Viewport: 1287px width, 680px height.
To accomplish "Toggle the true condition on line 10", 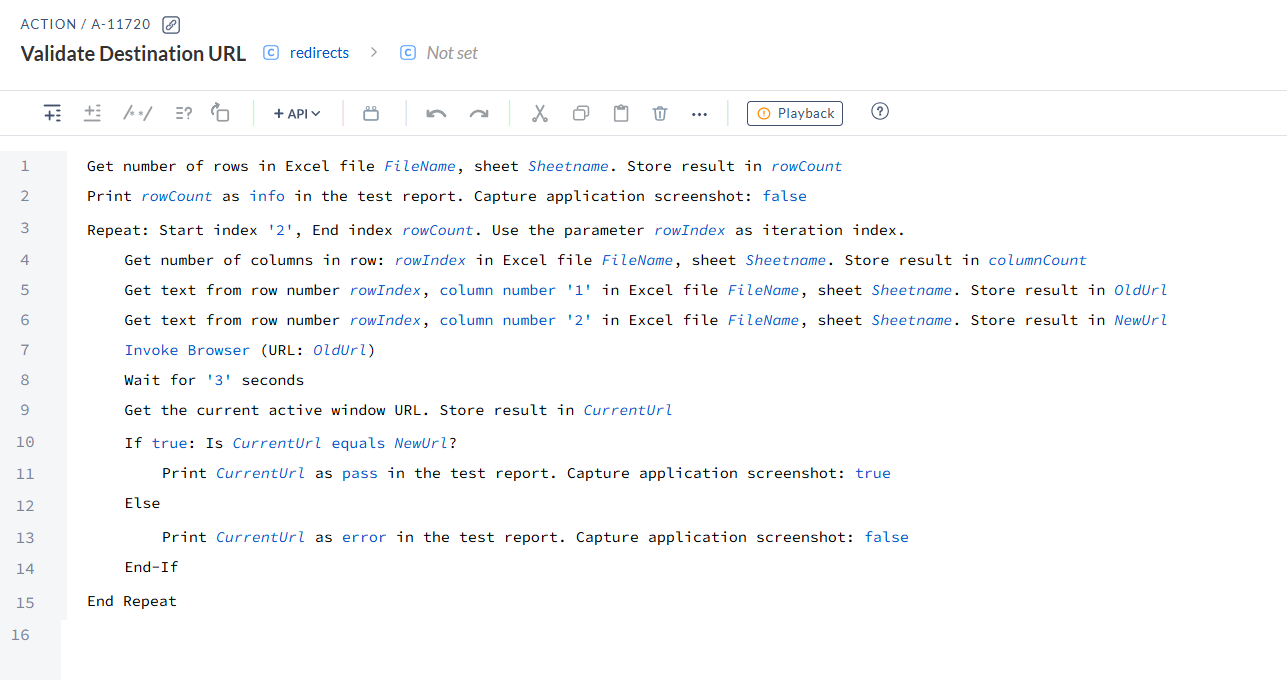I will click(169, 442).
